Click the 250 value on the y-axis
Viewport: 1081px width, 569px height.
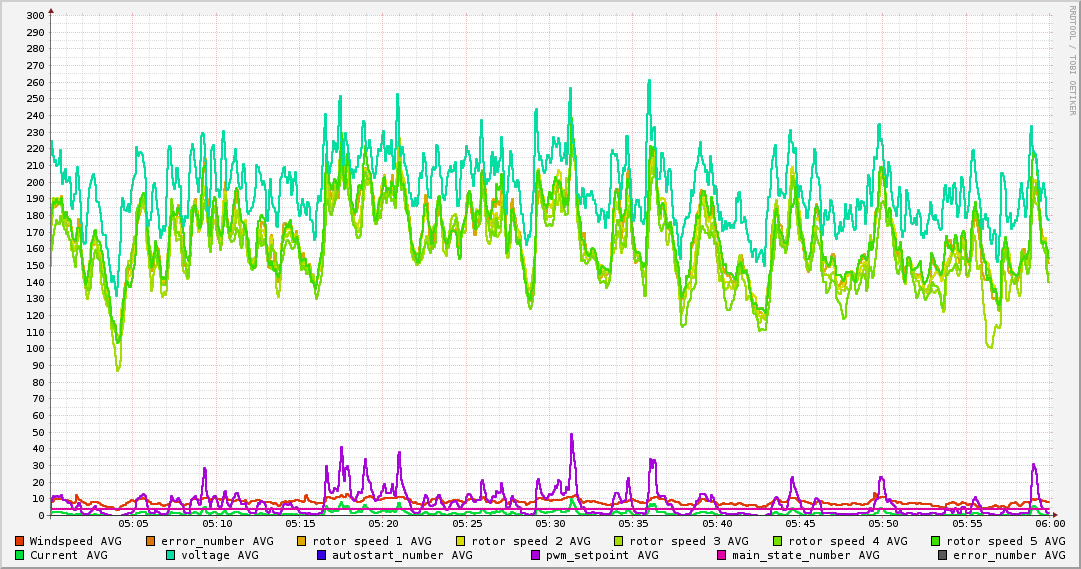[36, 99]
